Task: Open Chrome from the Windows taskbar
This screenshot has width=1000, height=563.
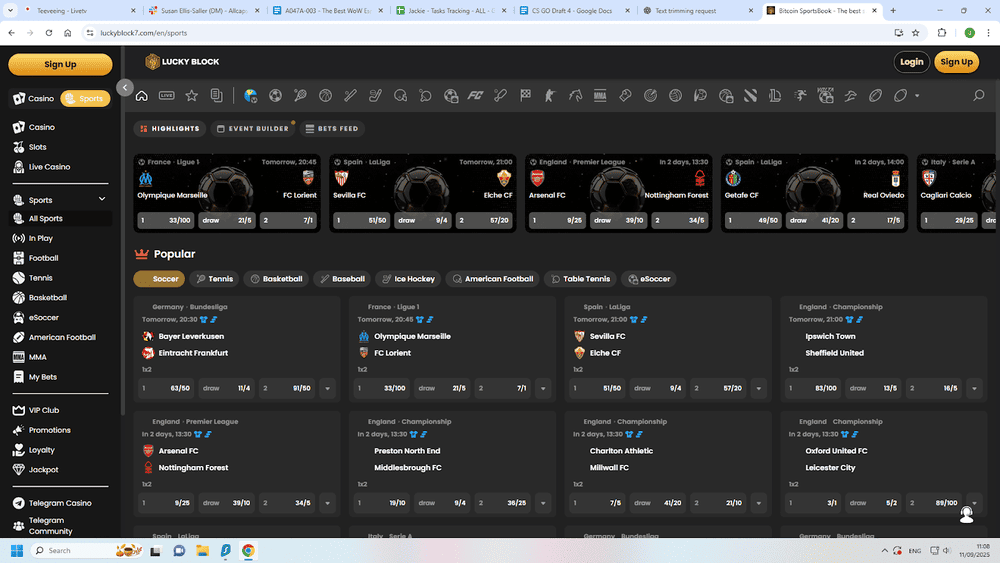Action: click(248, 550)
